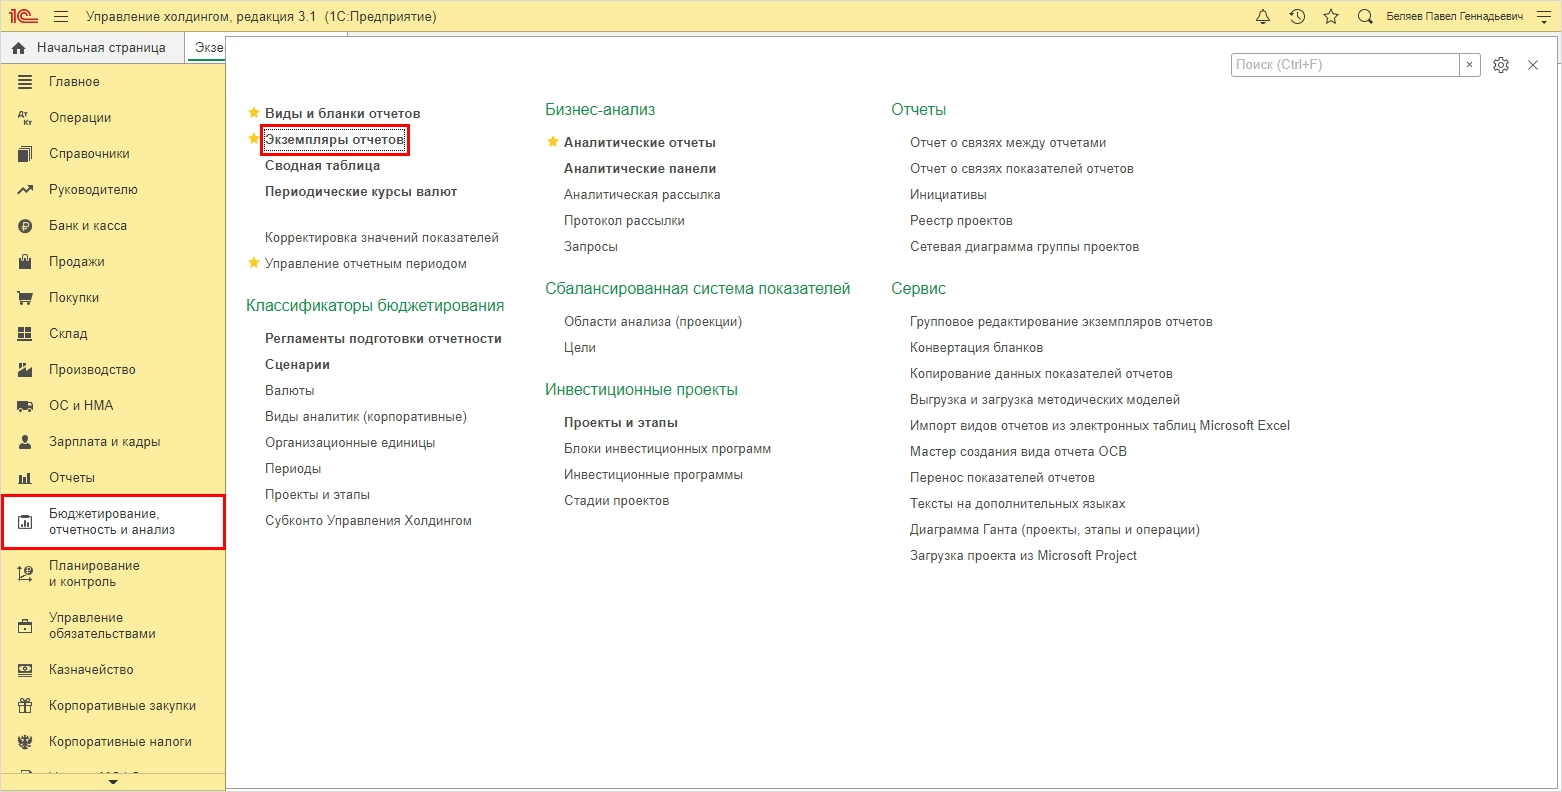Open favorites star icon in title bar

(1331, 17)
